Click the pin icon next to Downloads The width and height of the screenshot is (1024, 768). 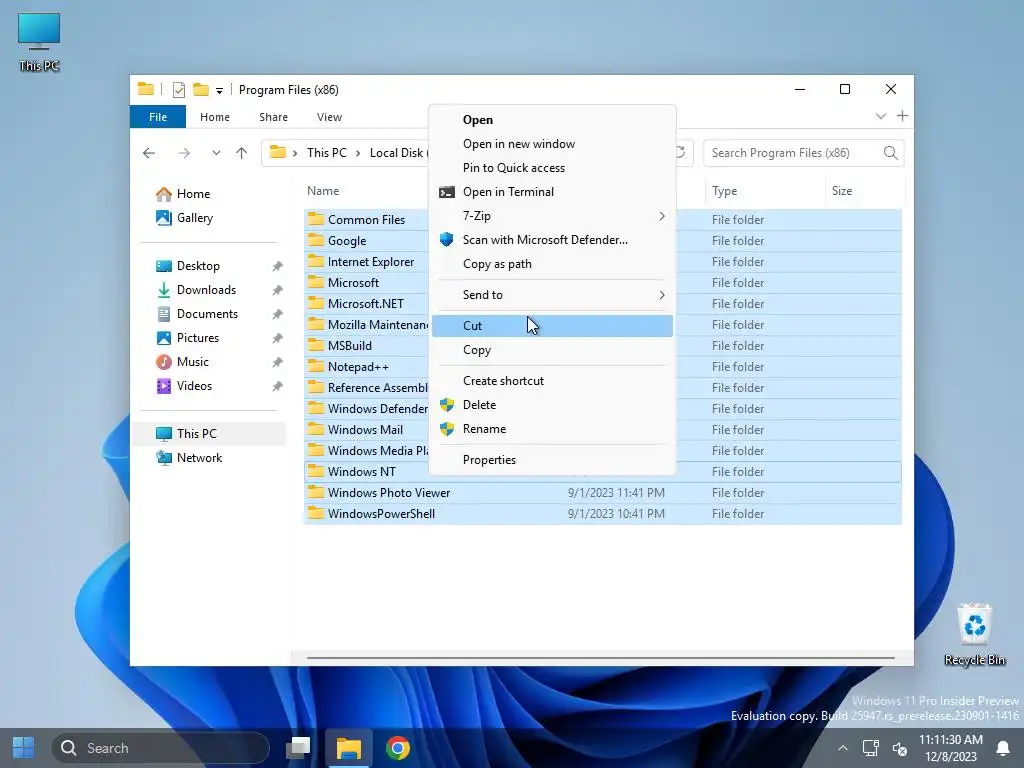pyautogui.click(x=278, y=291)
